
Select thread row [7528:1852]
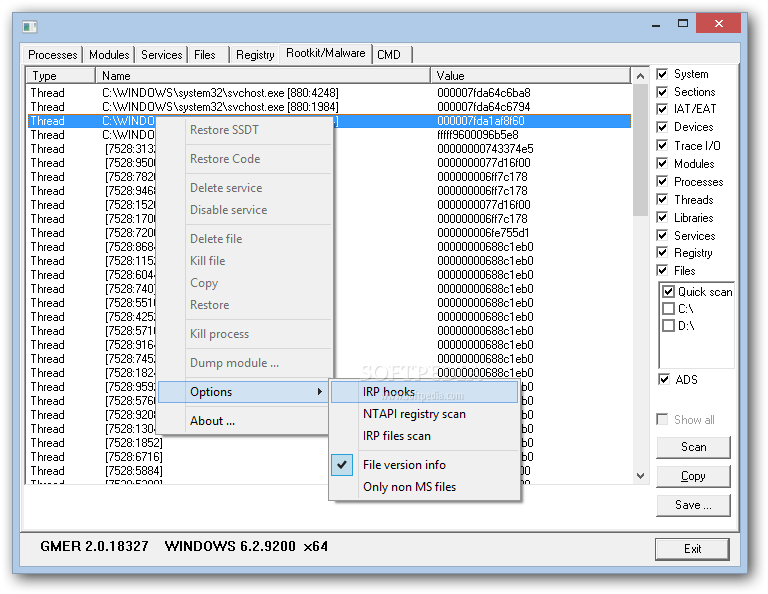click(x=133, y=443)
